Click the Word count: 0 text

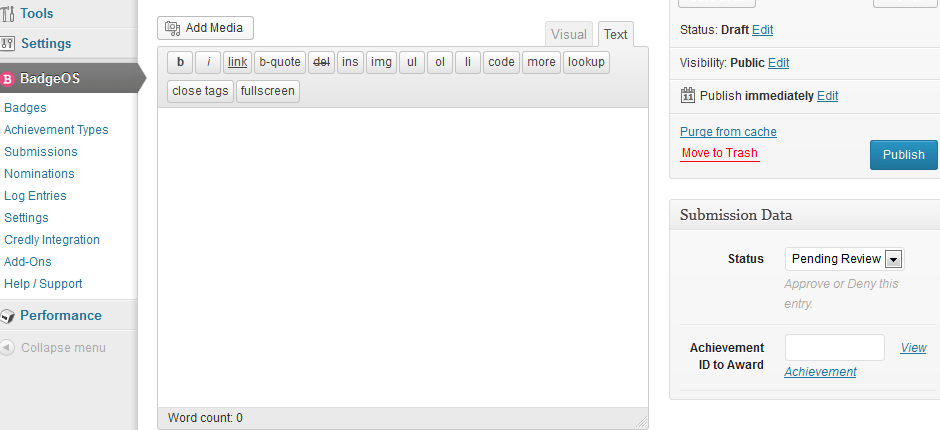point(205,418)
